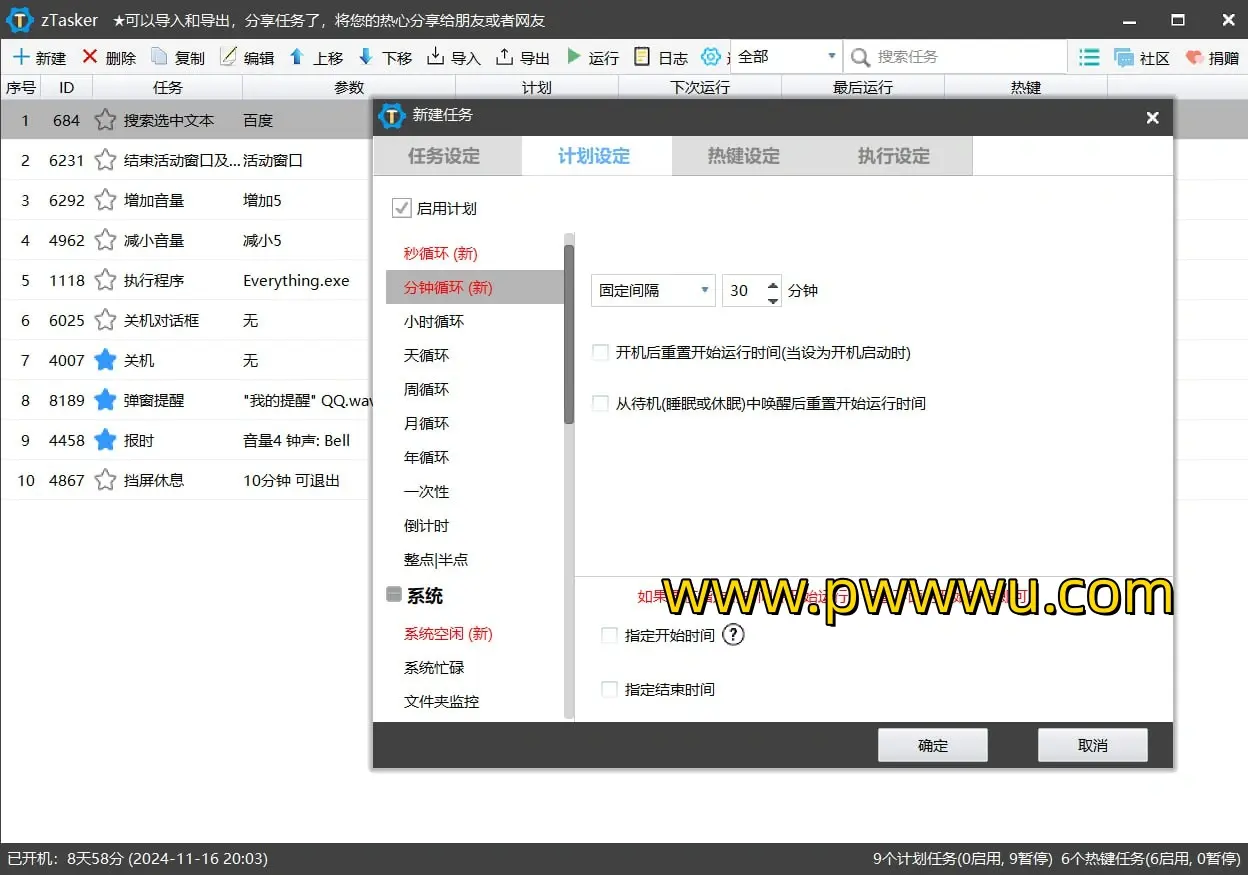1248x875 pixels.
Task: Click the 下移 down arrow icon
Action: click(366, 57)
